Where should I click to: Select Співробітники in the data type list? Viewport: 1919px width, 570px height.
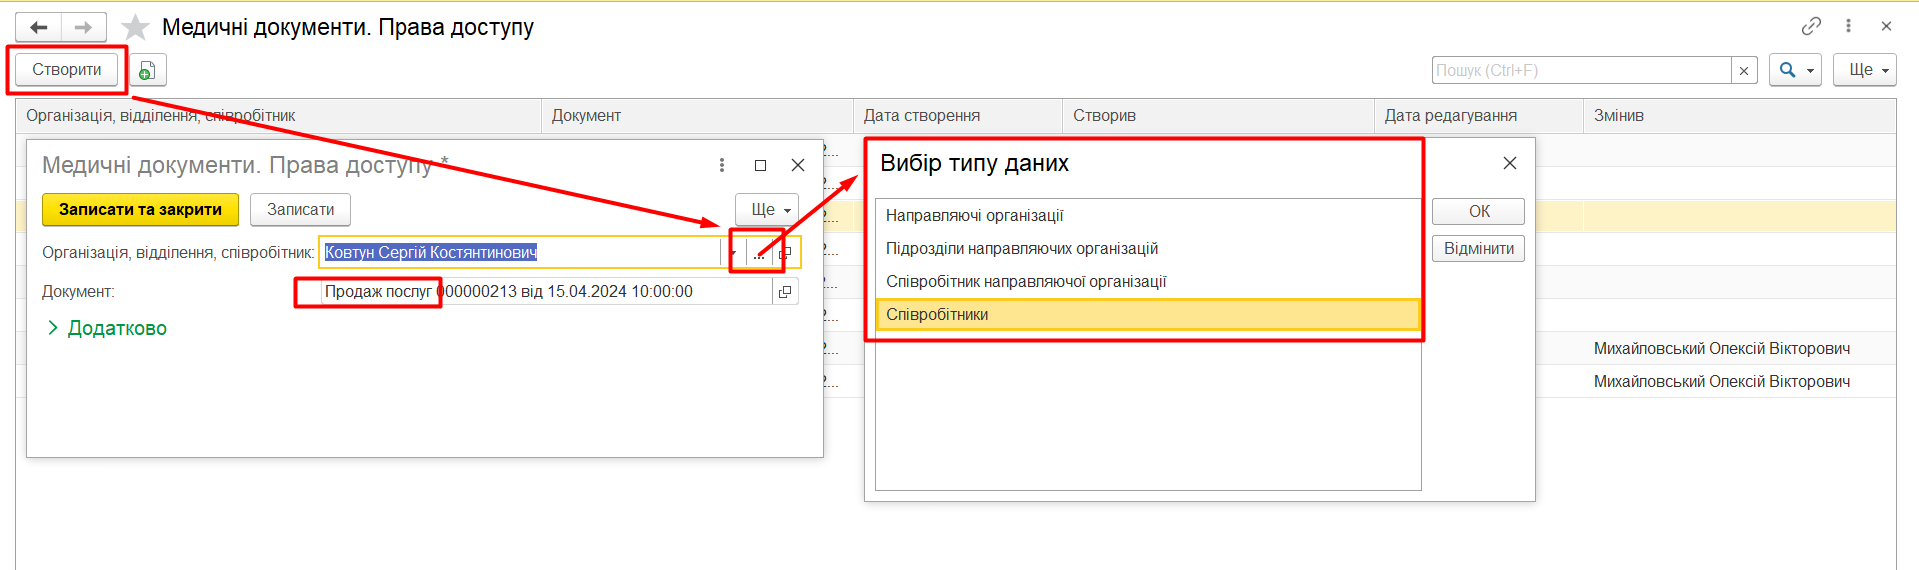(x=937, y=314)
